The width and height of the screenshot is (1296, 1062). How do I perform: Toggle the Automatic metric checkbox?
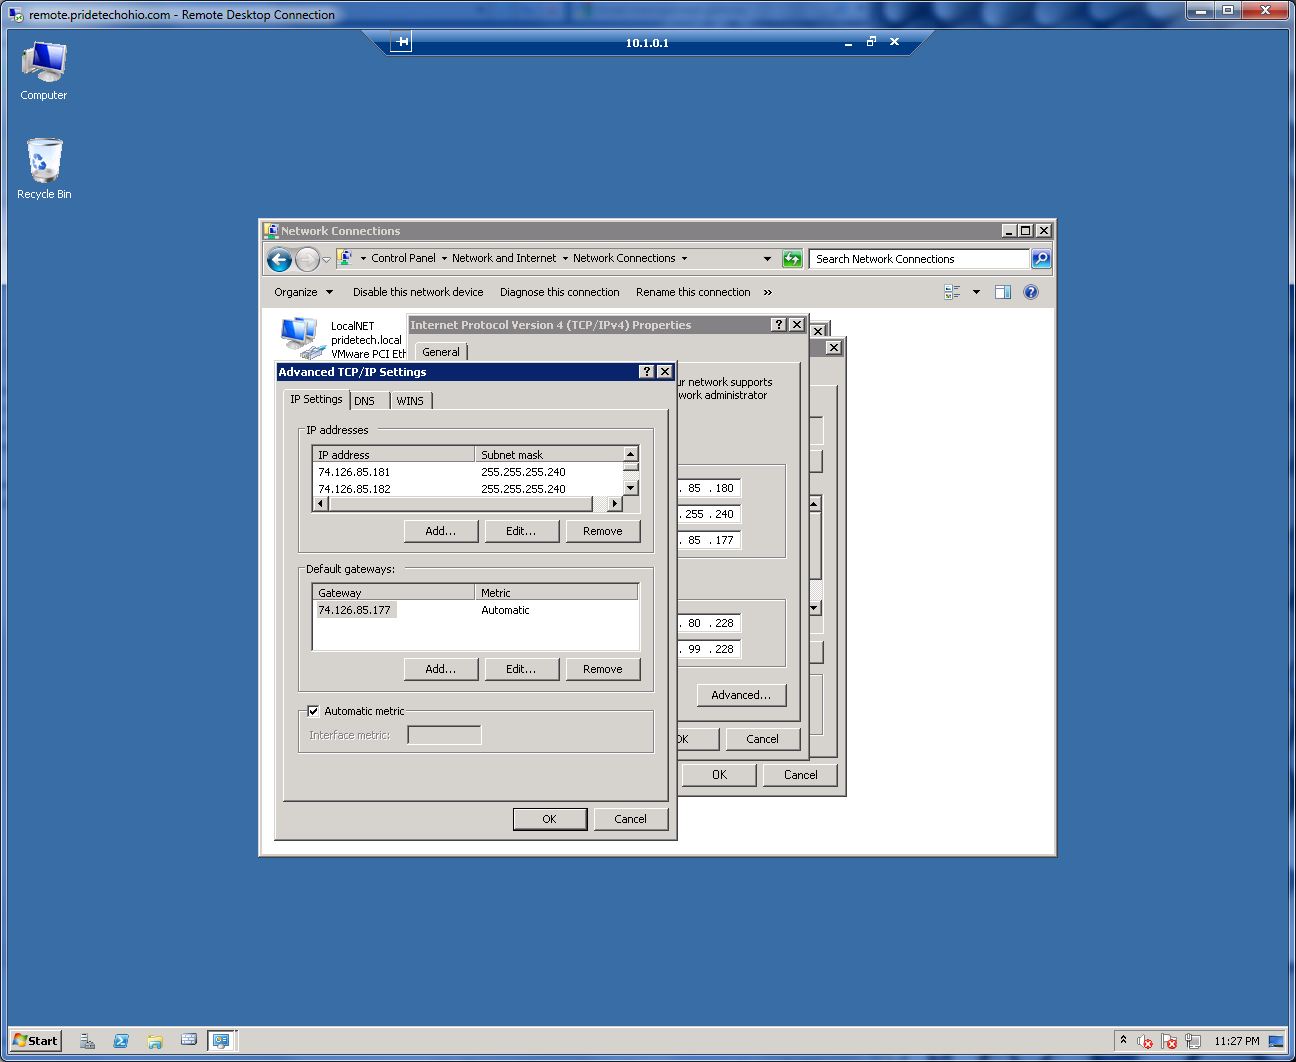pyautogui.click(x=313, y=711)
